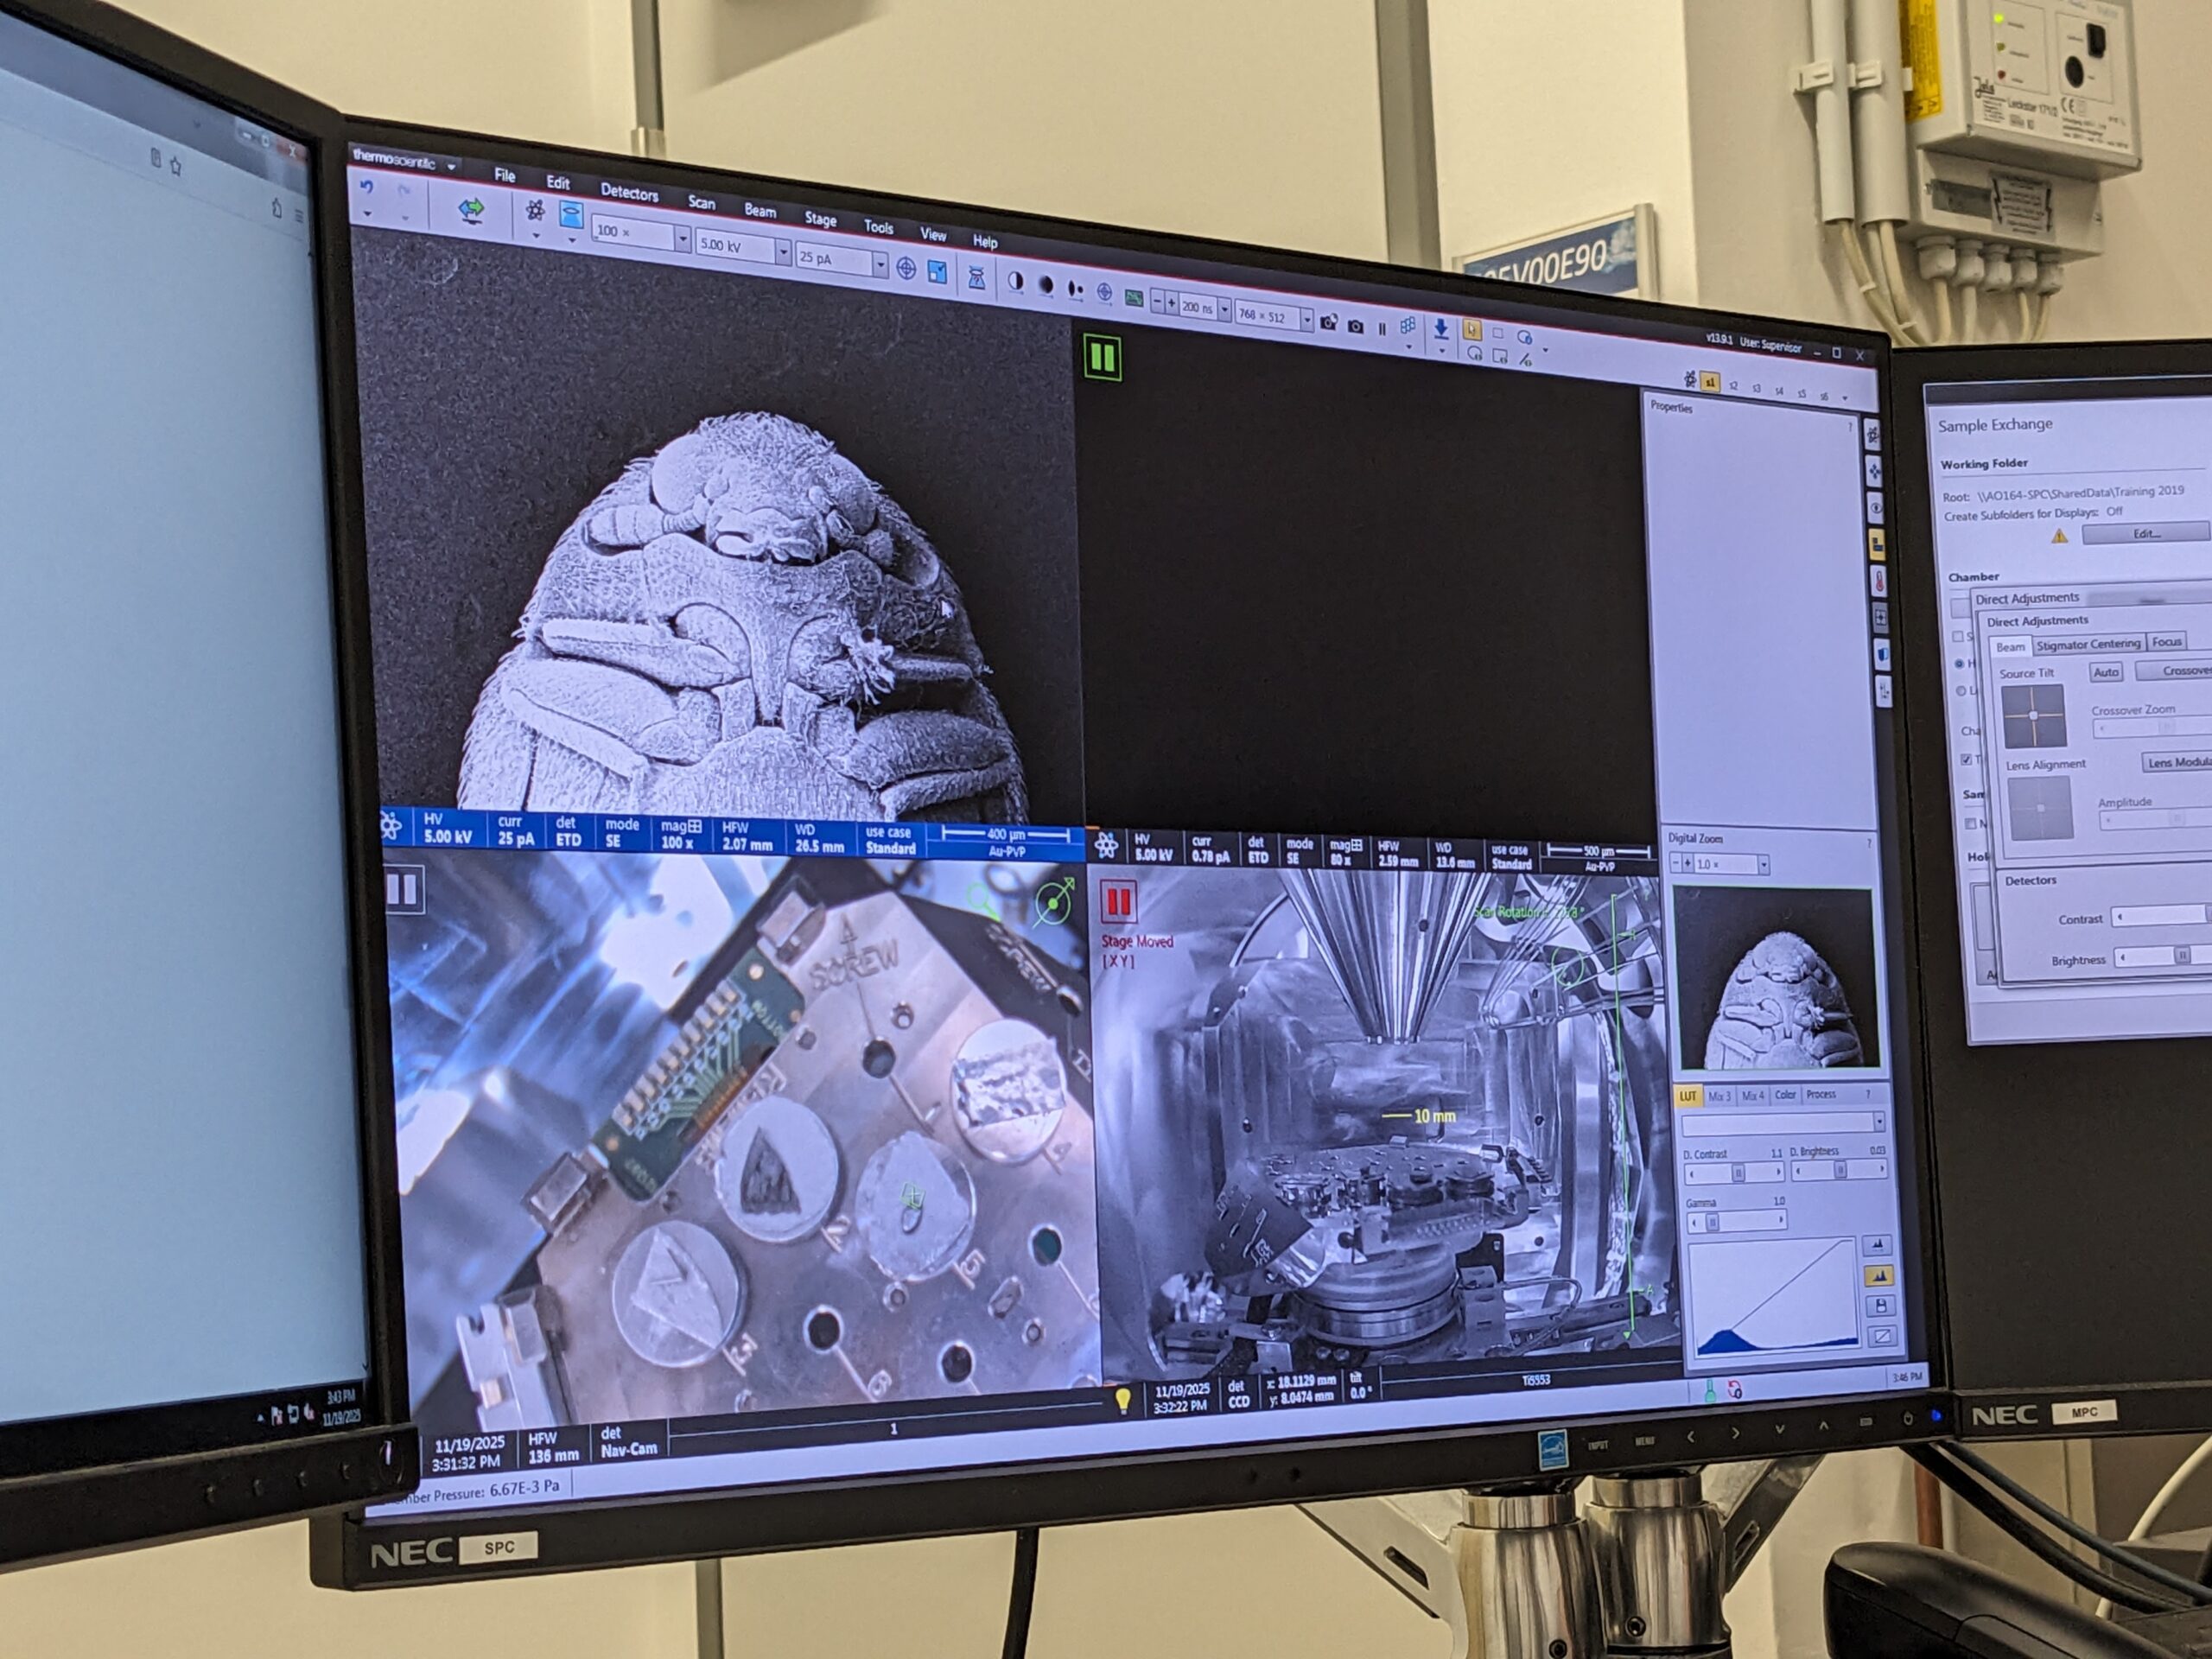Click the Auto button for Source Tilt
The width and height of the screenshot is (2212, 1659).
pyautogui.click(x=2105, y=672)
